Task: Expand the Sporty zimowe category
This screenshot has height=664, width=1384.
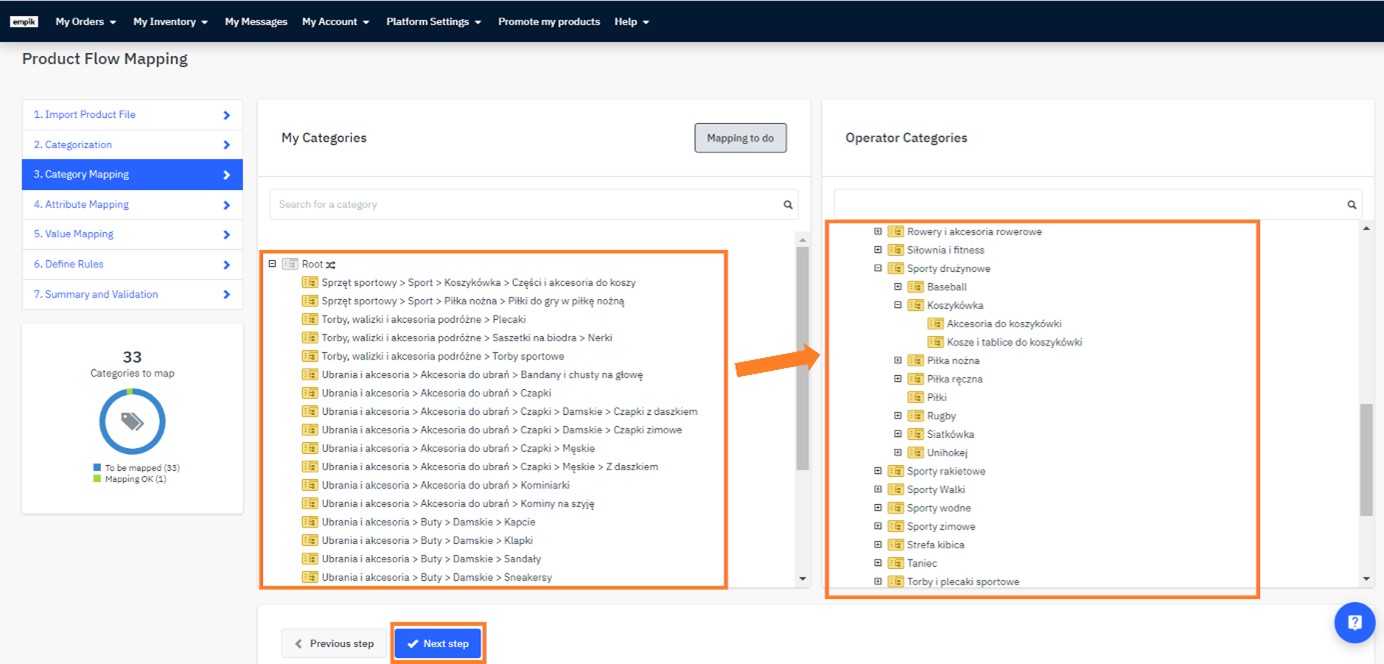Action: click(878, 527)
